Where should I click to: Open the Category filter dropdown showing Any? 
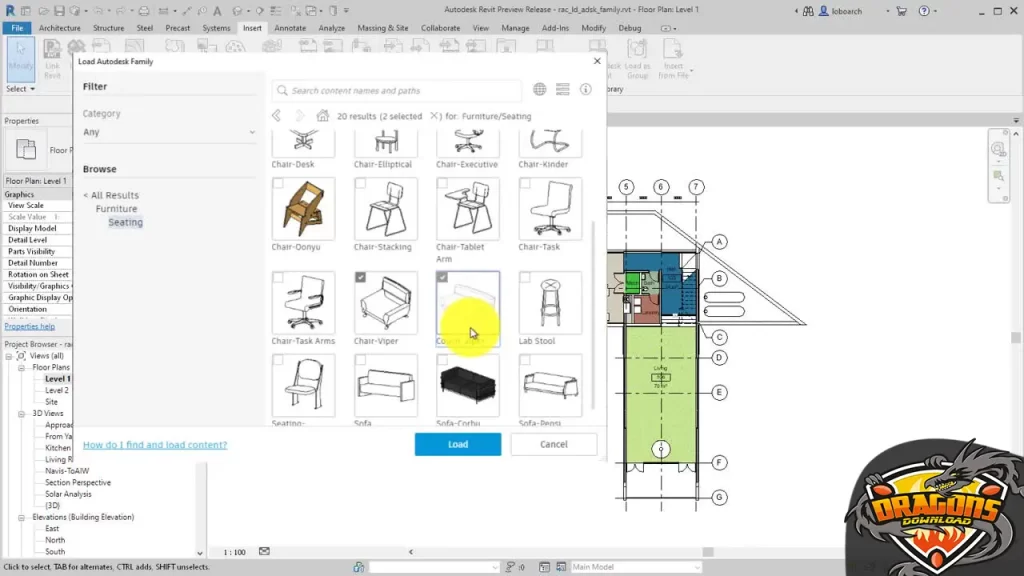coord(170,131)
